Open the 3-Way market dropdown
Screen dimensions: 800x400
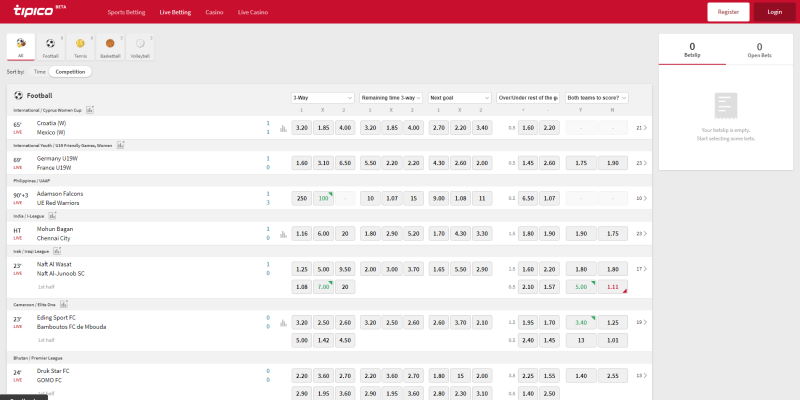[322, 97]
